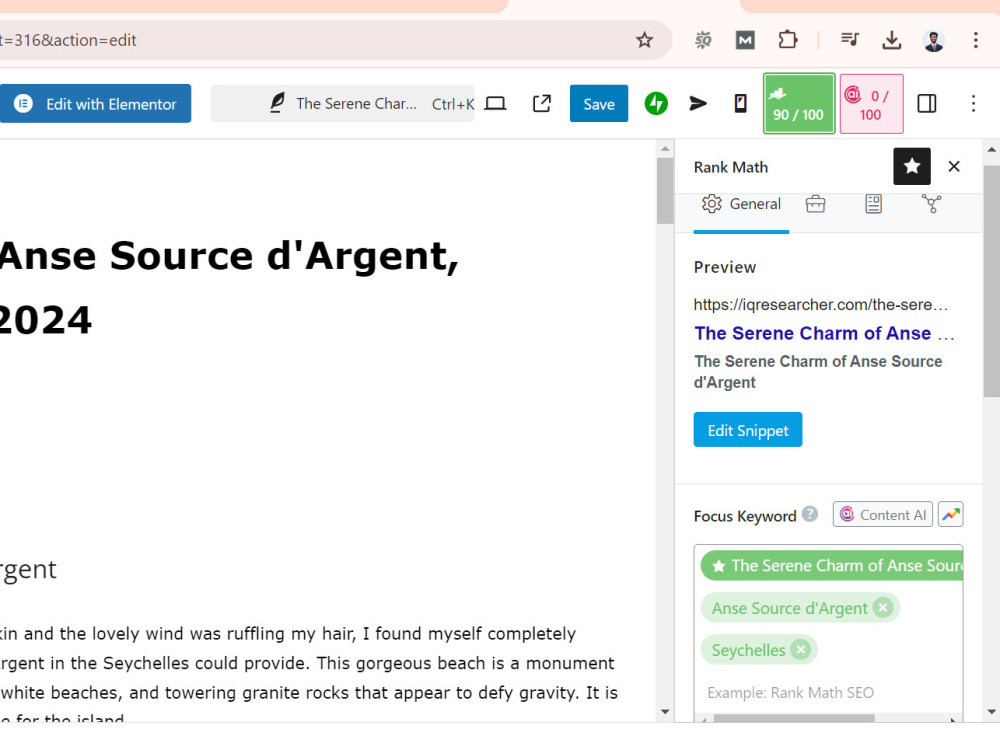The height and width of the screenshot is (750, 1000).
Task: Click the green Jetpack lightning icon
Action: point(656,103)
